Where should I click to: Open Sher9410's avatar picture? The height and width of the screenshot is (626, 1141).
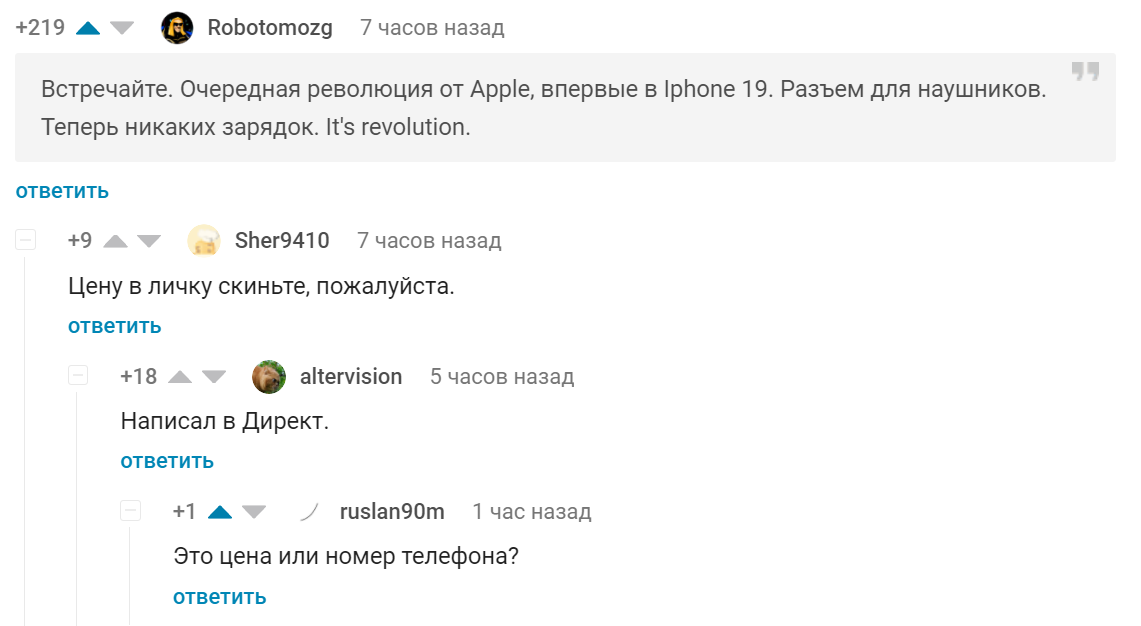(x=204, y=241)
